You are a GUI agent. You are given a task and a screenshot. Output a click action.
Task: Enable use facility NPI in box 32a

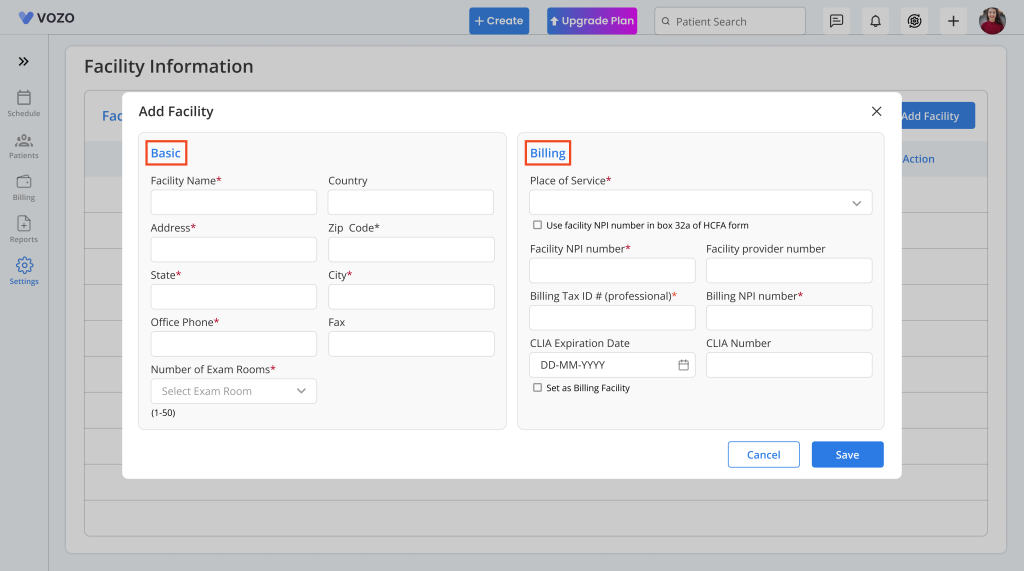click(x=538, y=225)
